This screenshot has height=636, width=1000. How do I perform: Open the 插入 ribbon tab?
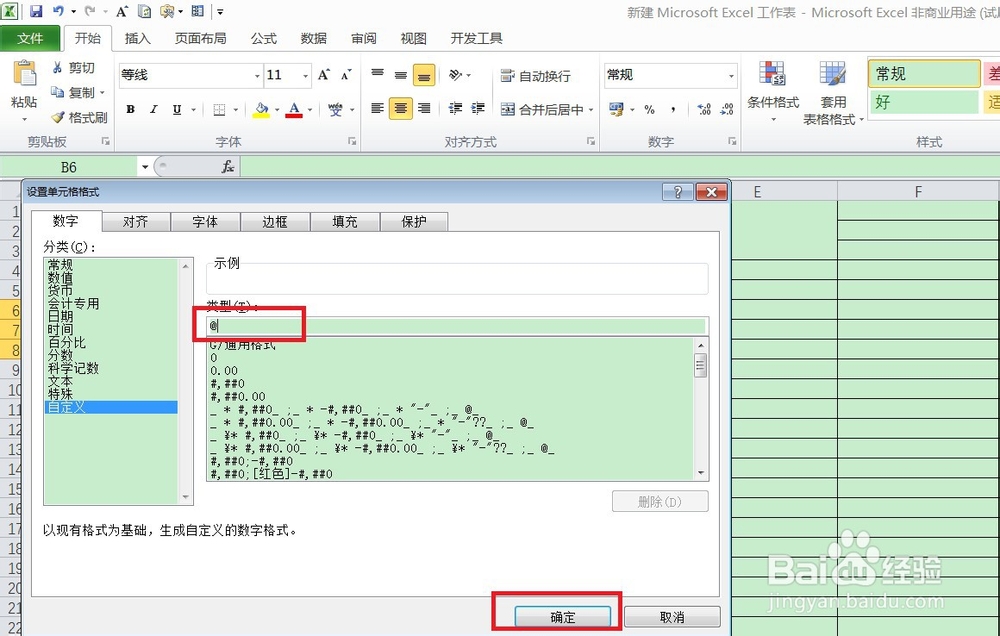(x=137, y=38)
